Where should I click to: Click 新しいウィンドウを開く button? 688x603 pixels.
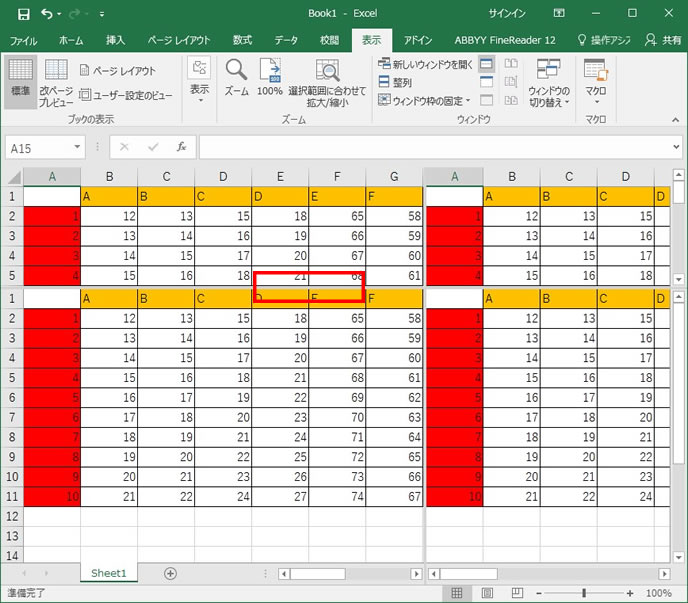425,64
